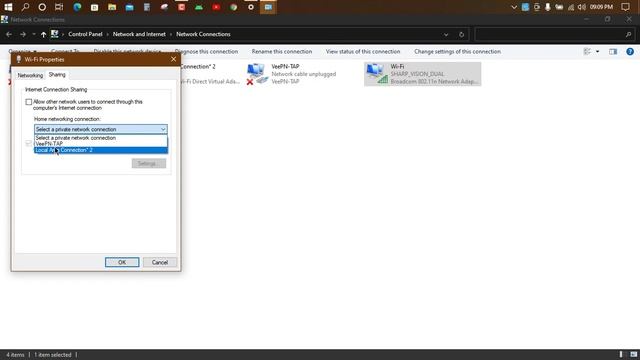Switch to details view in status bar

(x=621, y=355)
